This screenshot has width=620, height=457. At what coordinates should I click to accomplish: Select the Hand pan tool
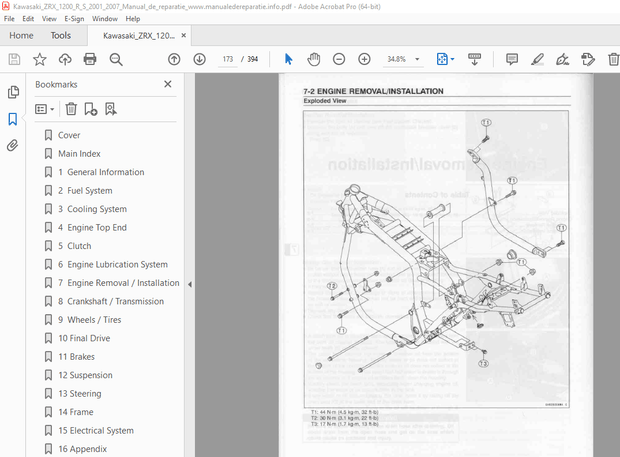314,59
